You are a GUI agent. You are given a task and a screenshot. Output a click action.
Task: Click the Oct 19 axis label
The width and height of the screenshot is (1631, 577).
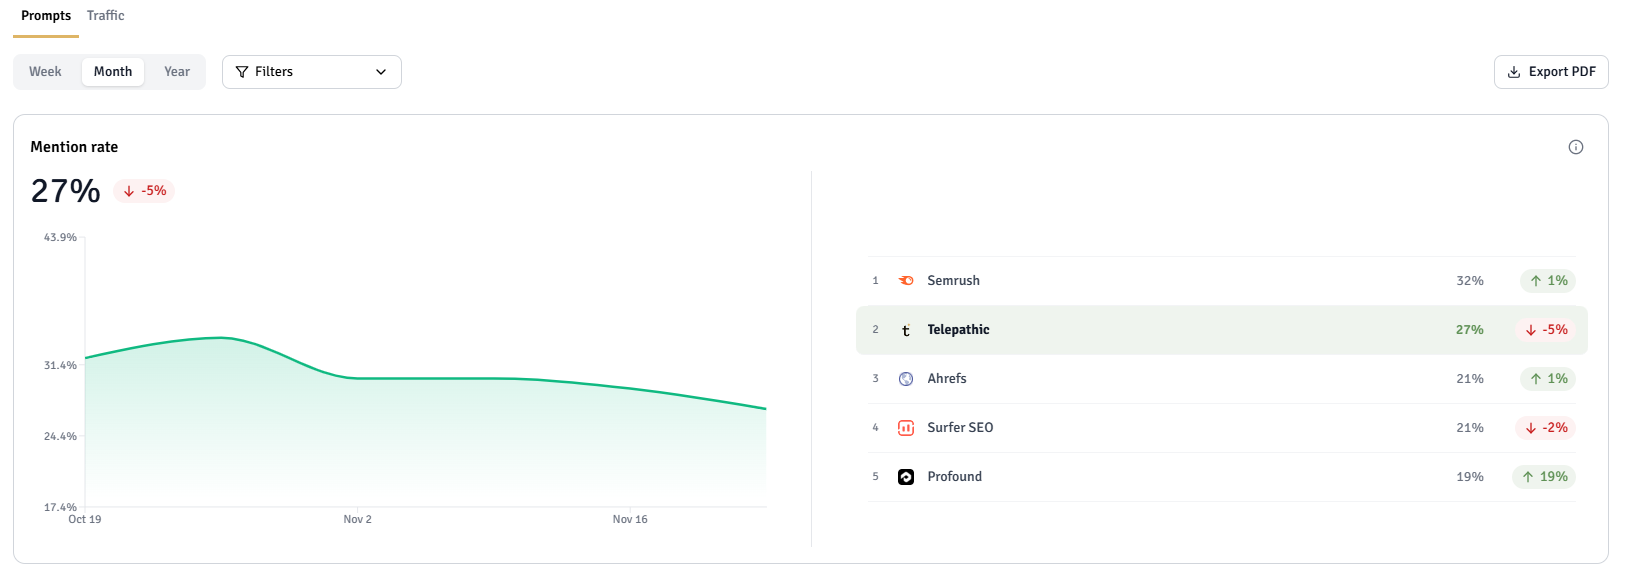85,519
